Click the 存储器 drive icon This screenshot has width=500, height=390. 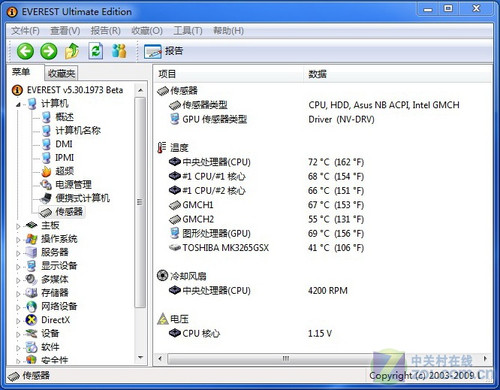click(x=31, y=293)
